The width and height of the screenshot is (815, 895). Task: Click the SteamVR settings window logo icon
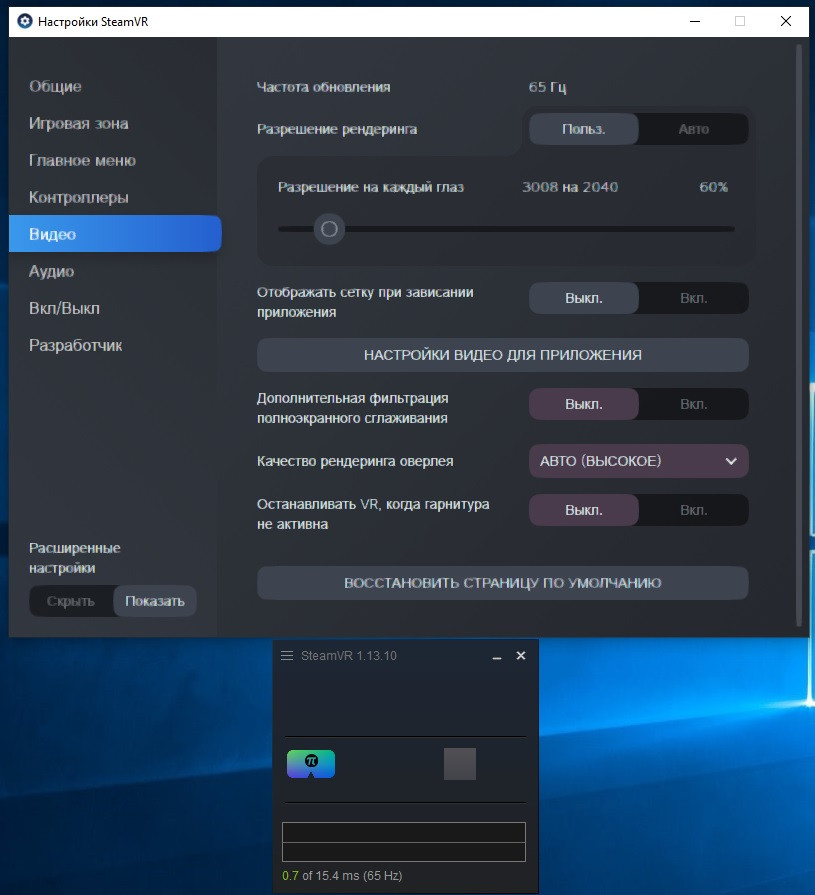coord(25,22)
